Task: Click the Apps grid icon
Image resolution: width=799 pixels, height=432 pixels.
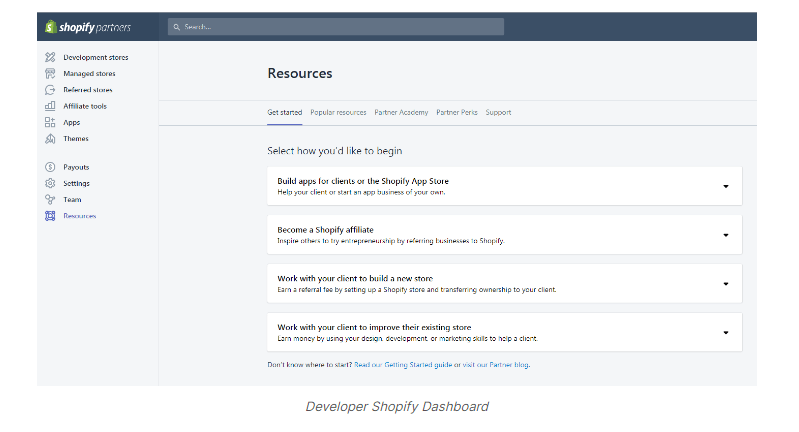Action: [50, 122]
